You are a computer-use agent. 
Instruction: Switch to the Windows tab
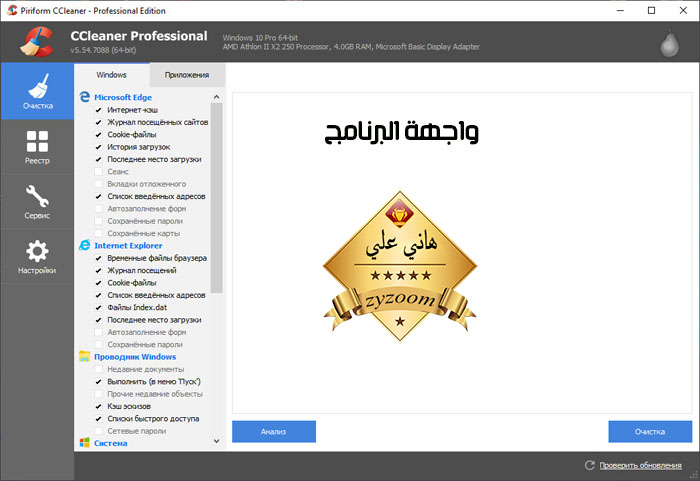coord(112,75)
